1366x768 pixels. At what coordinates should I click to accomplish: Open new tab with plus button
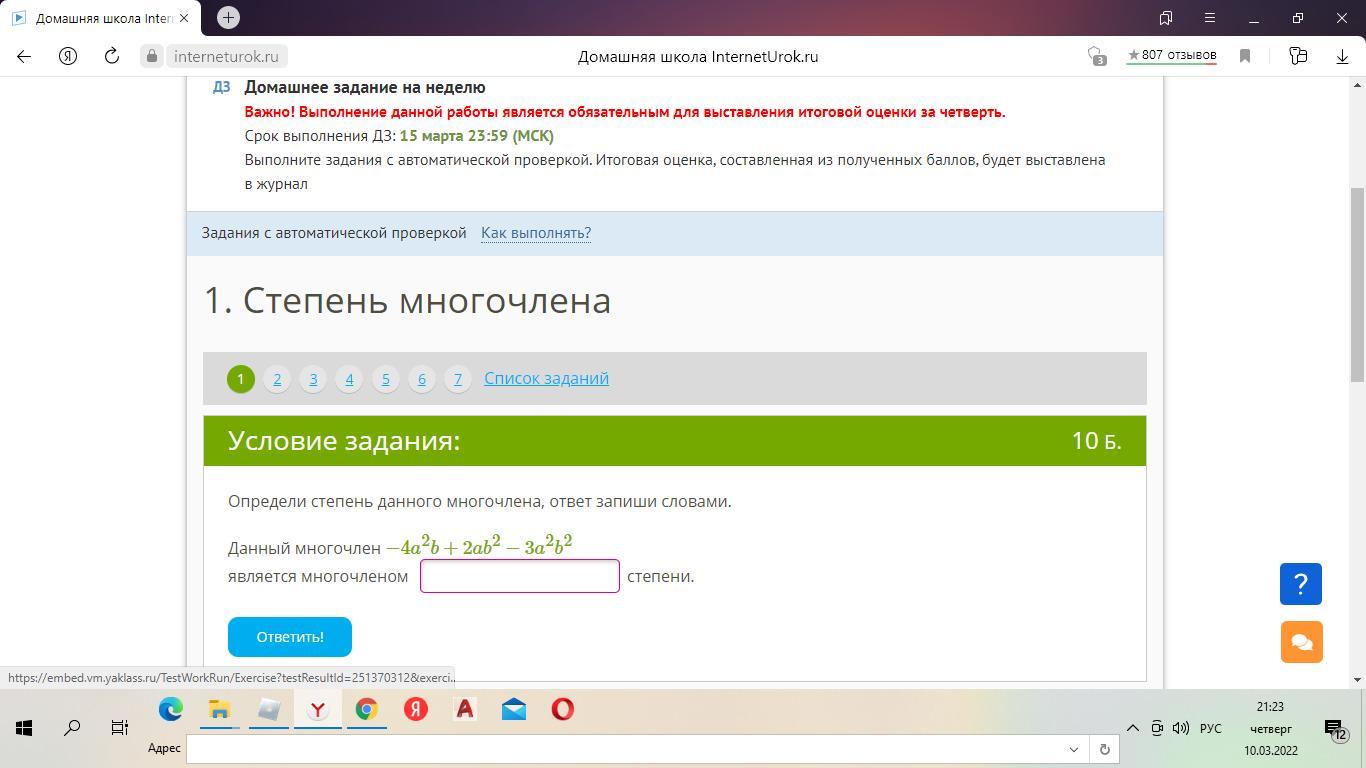[228, 18]
